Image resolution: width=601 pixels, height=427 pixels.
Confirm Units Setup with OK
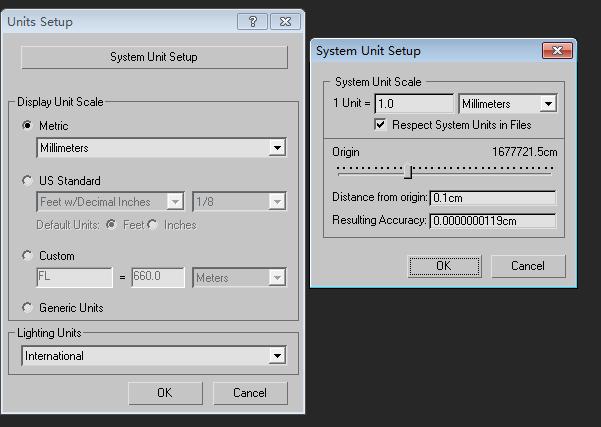coord(165,393)
